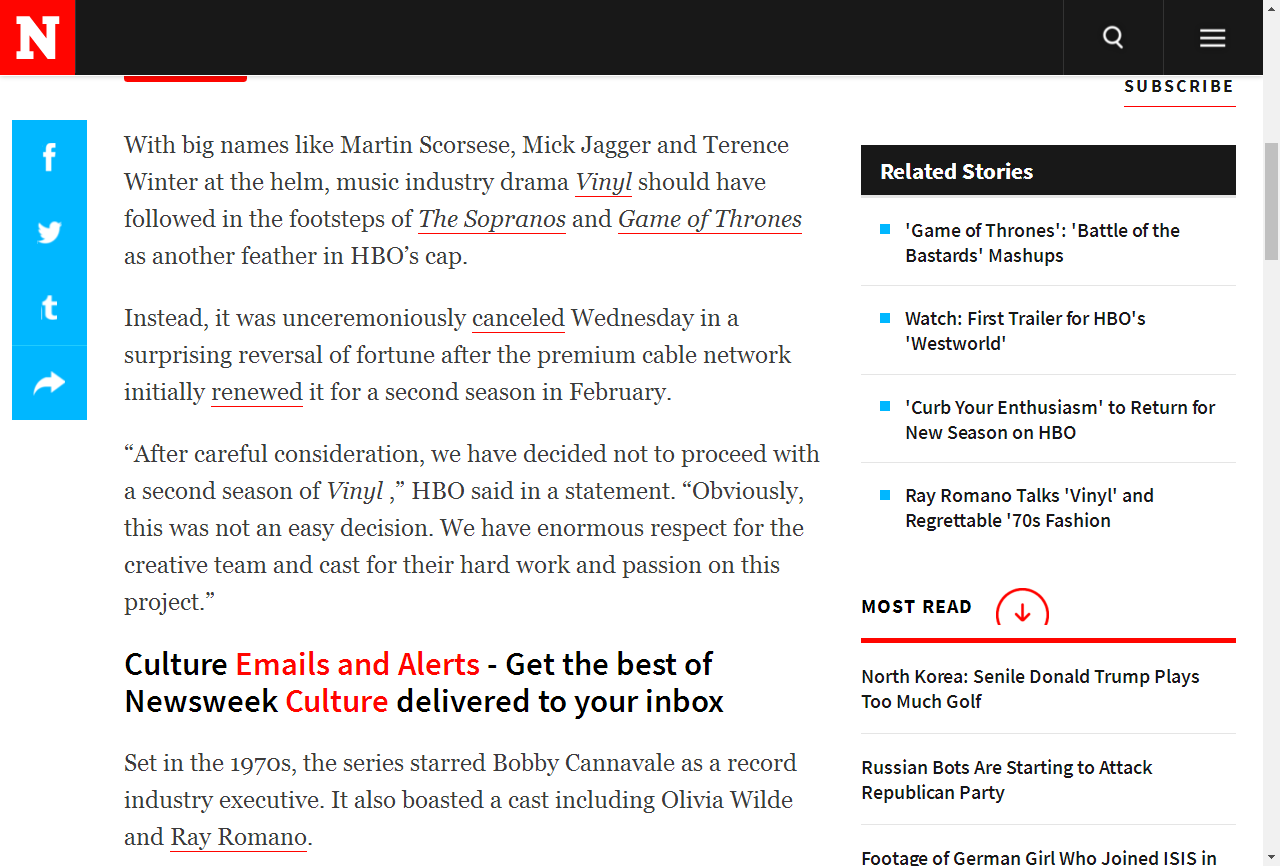Open Ray Romano Talks 'Vinyl' story

(x=1029, y=508)
